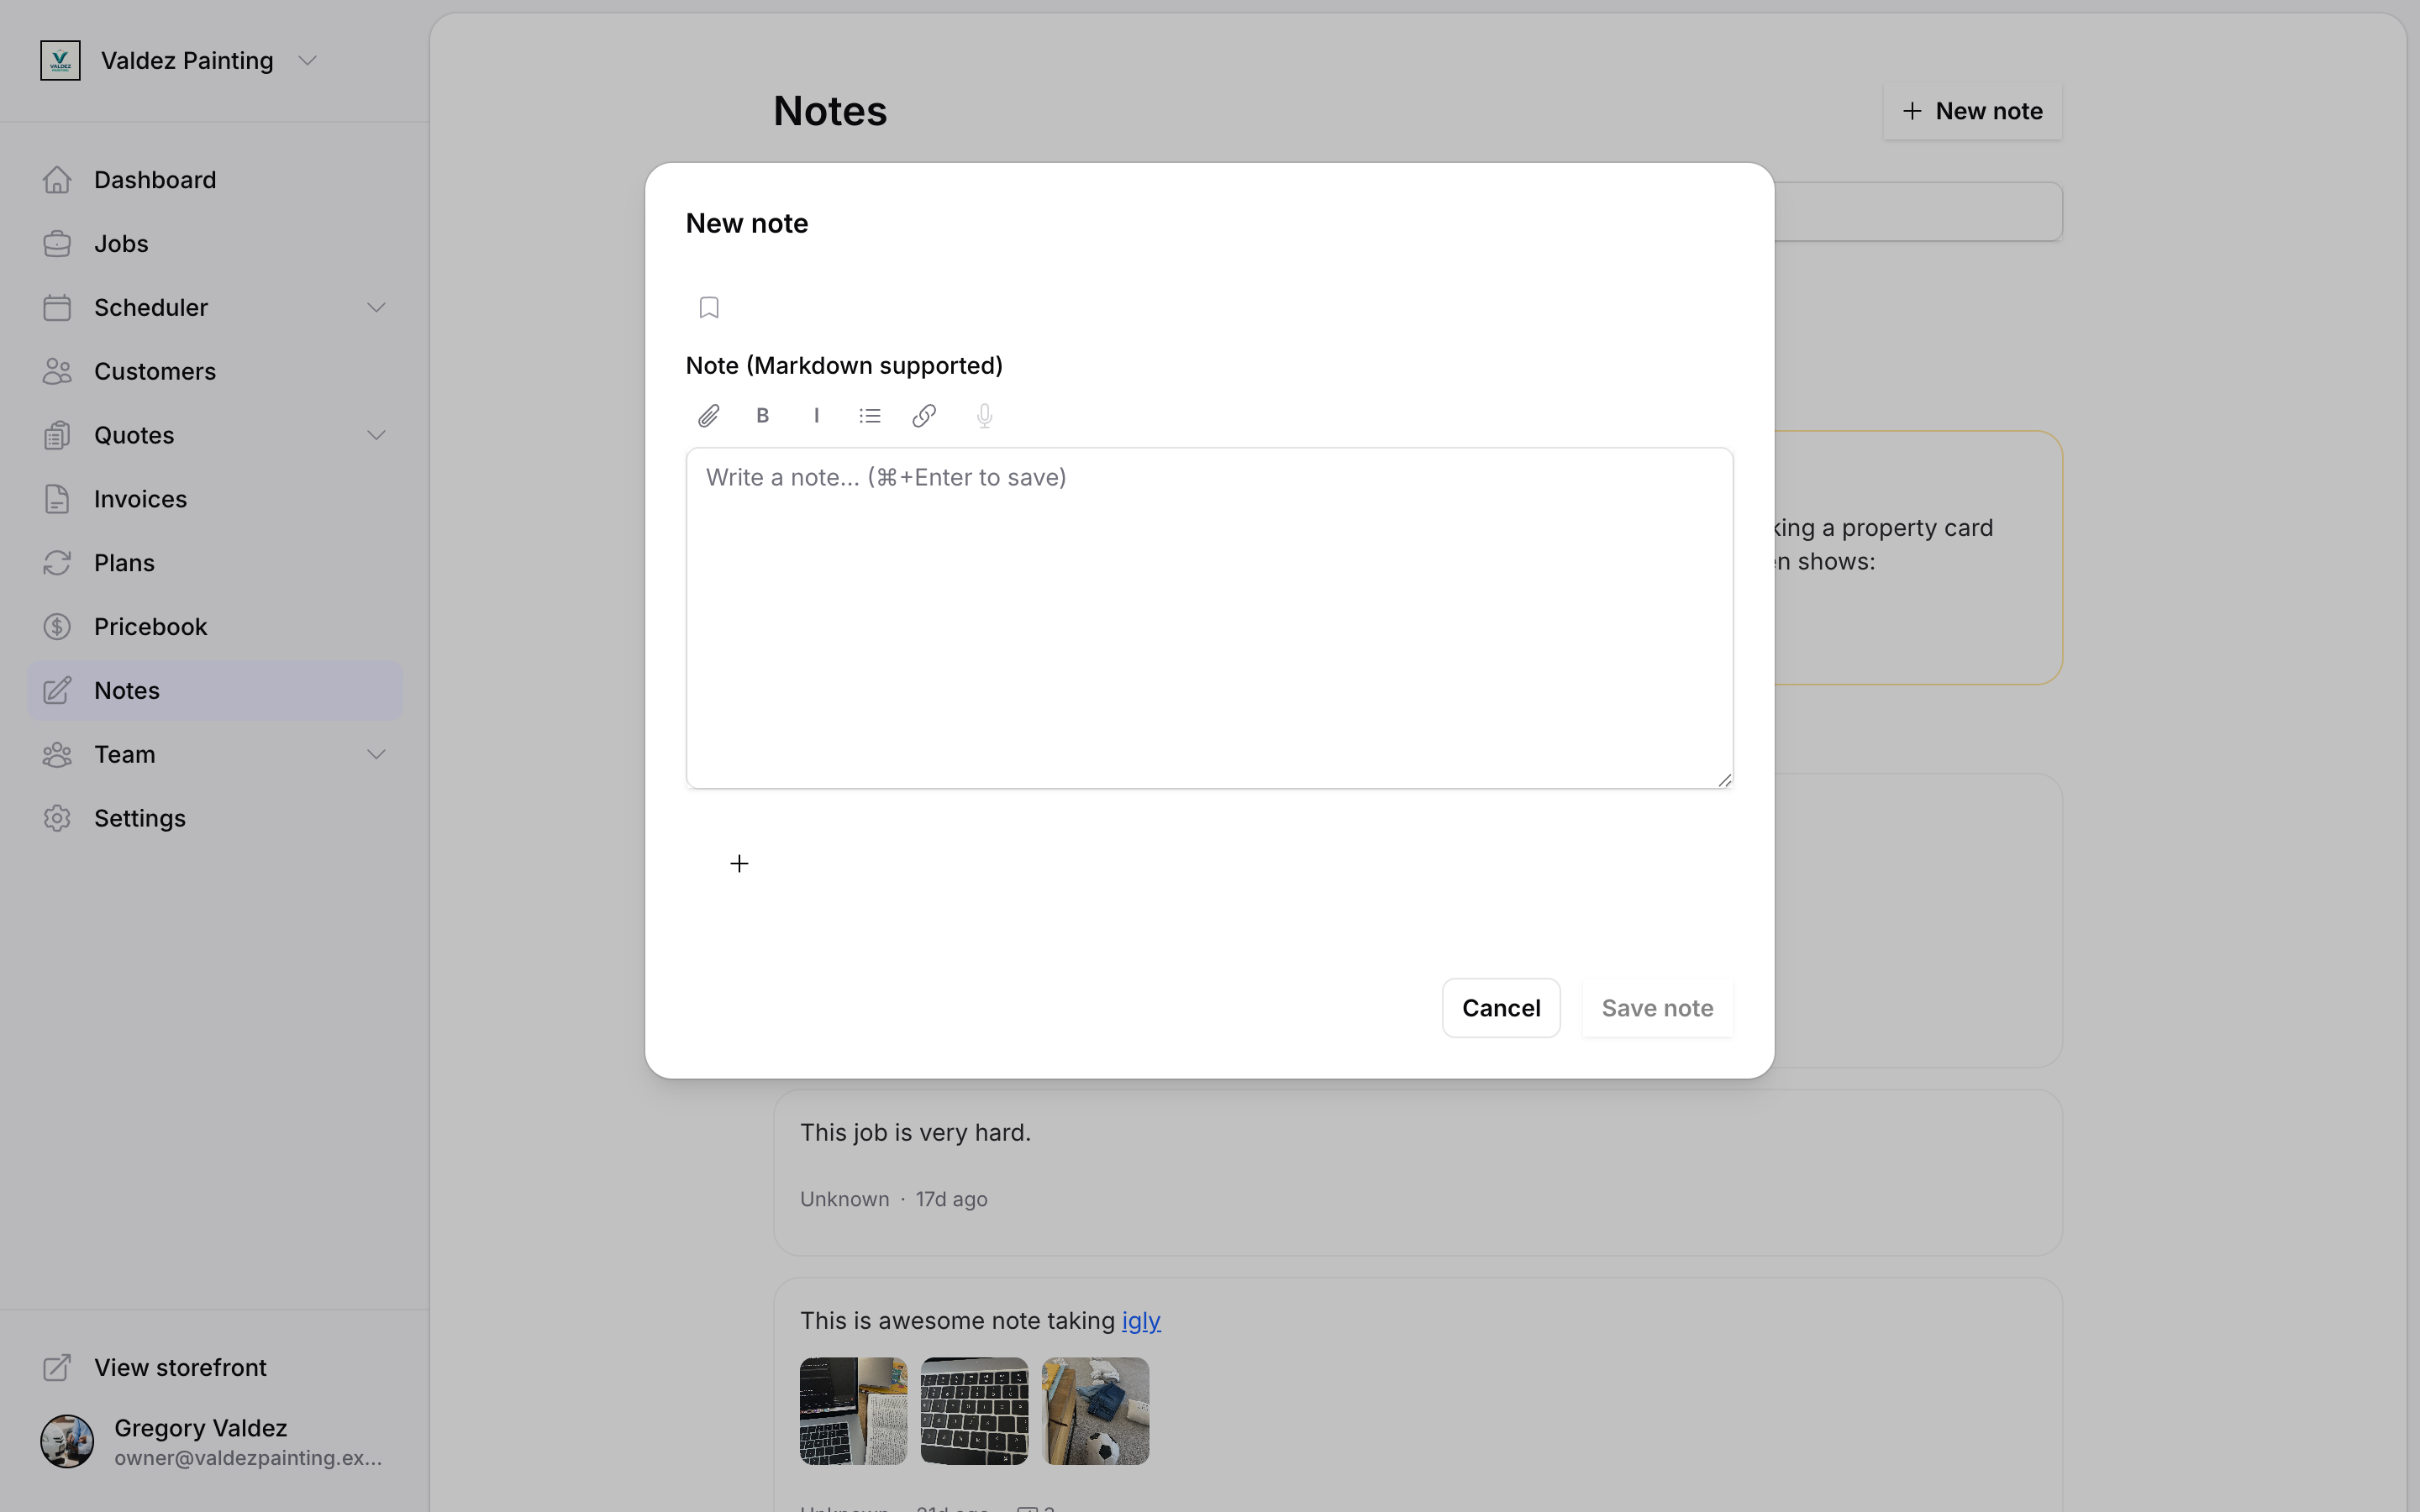Click the 'Note (Markdown supported)' label
This screenshot has width=2420, height=1512.
pos(844,366)
